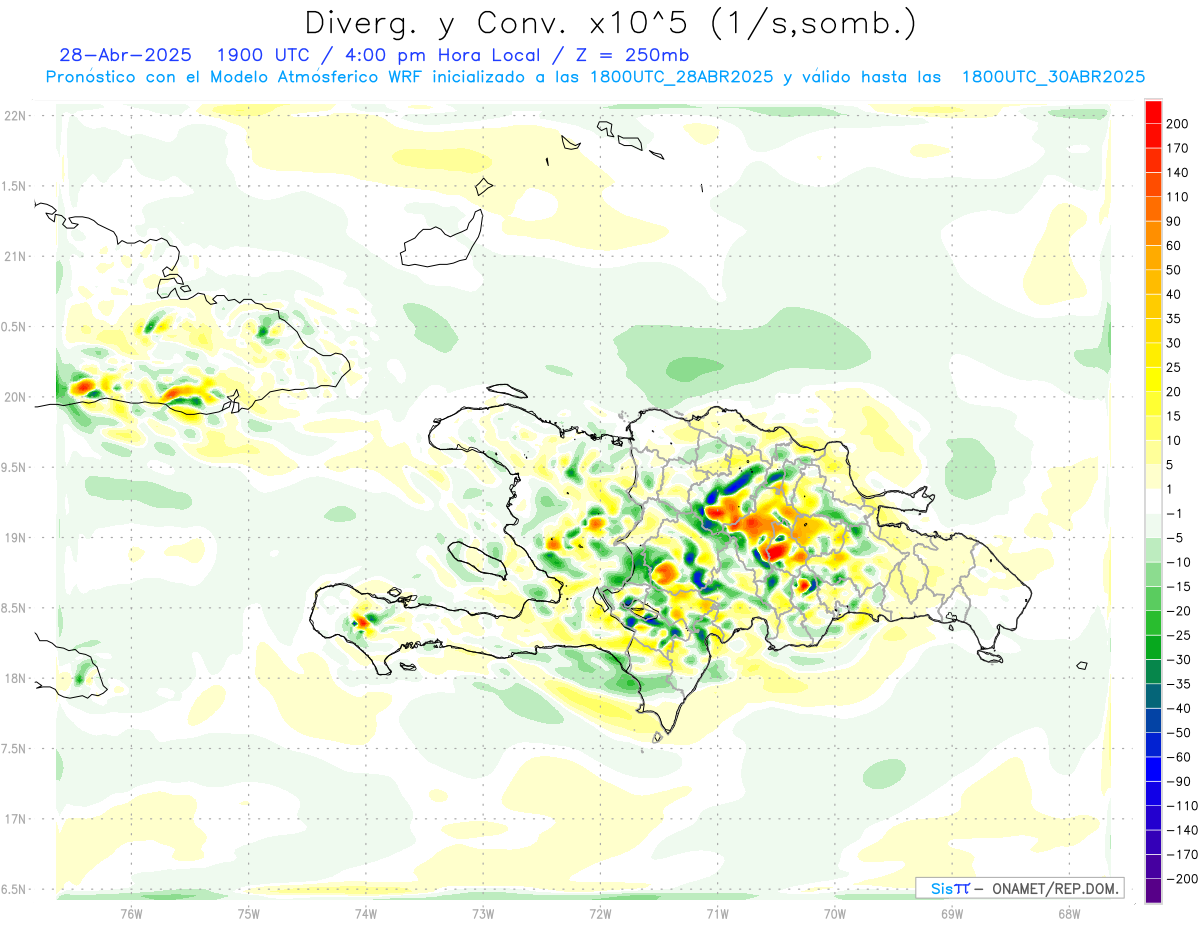The image size is (1200, 927).
Task: Click the '1800UTC_28ABR2025' initialization time text
Action: pyautogui.click(x=682, y=77)
